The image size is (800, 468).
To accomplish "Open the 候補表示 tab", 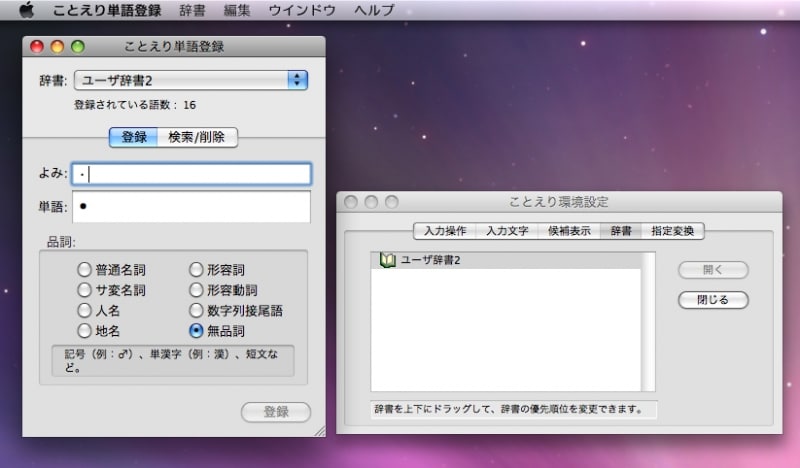I will point(569,231).
